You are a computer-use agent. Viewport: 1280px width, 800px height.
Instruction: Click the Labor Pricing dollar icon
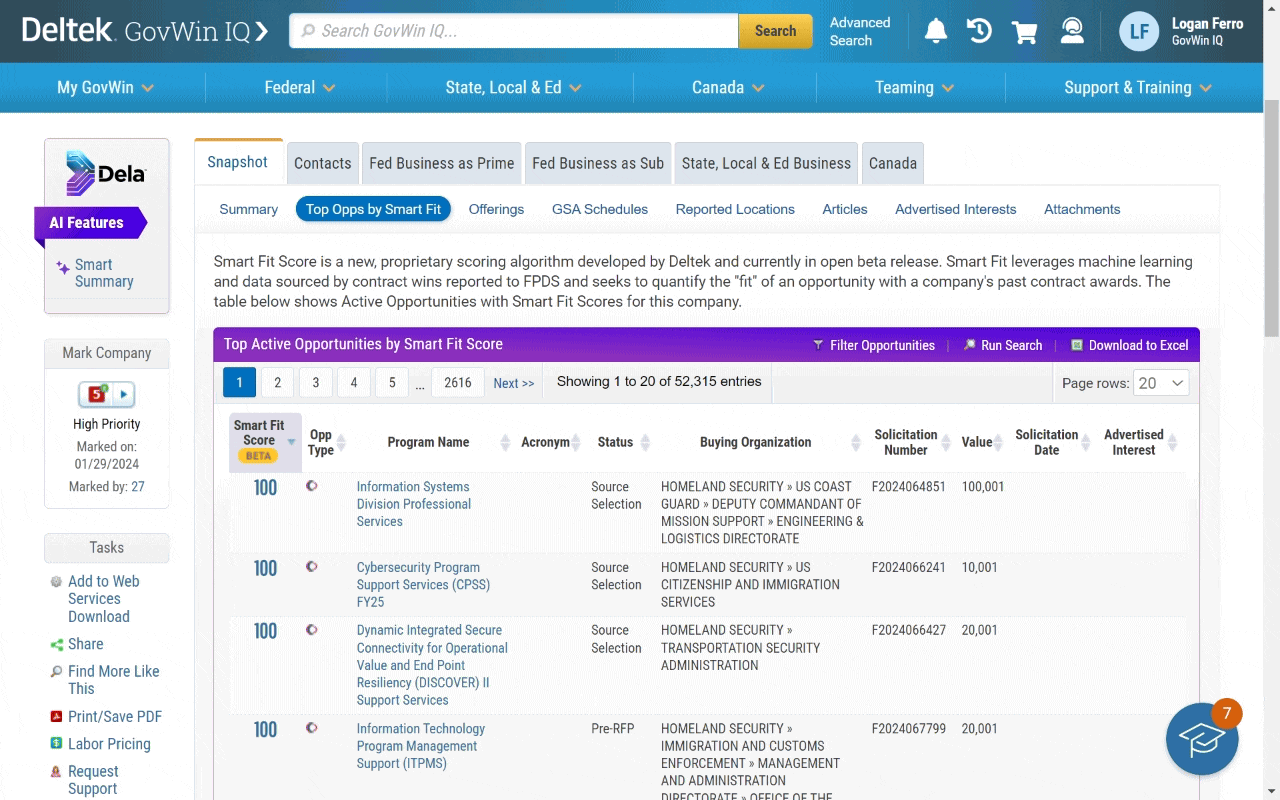tap(57, 743)
